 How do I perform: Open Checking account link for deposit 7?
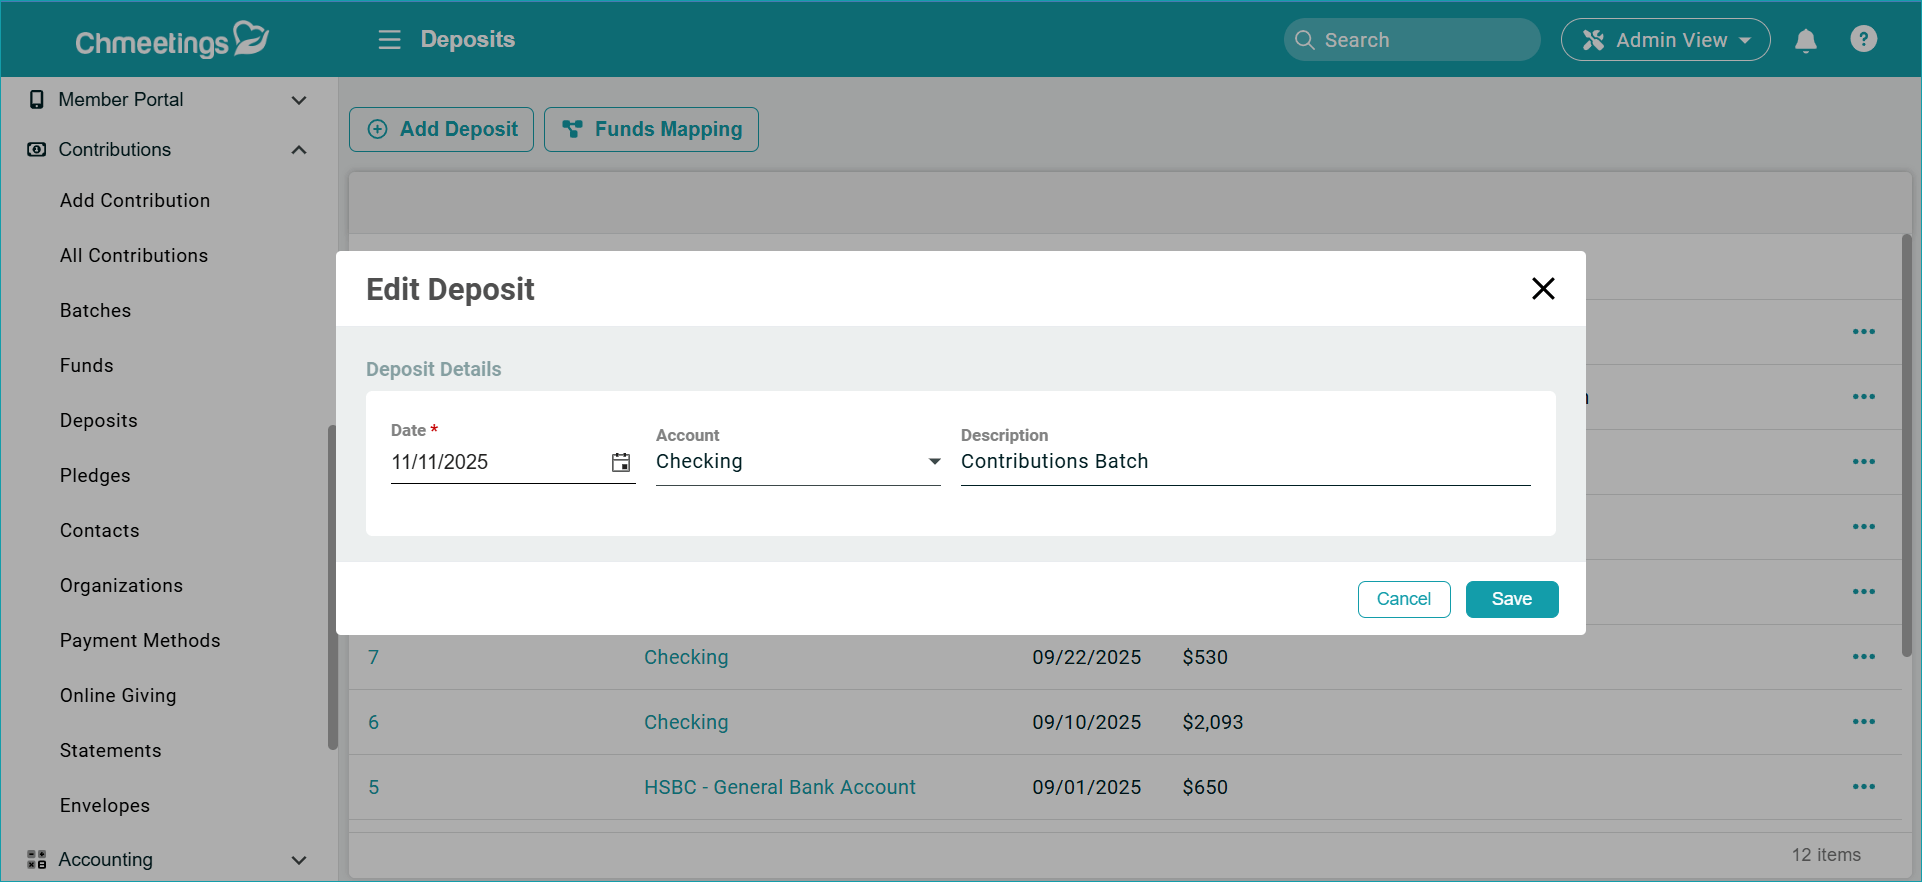click(x=686, y=657)
